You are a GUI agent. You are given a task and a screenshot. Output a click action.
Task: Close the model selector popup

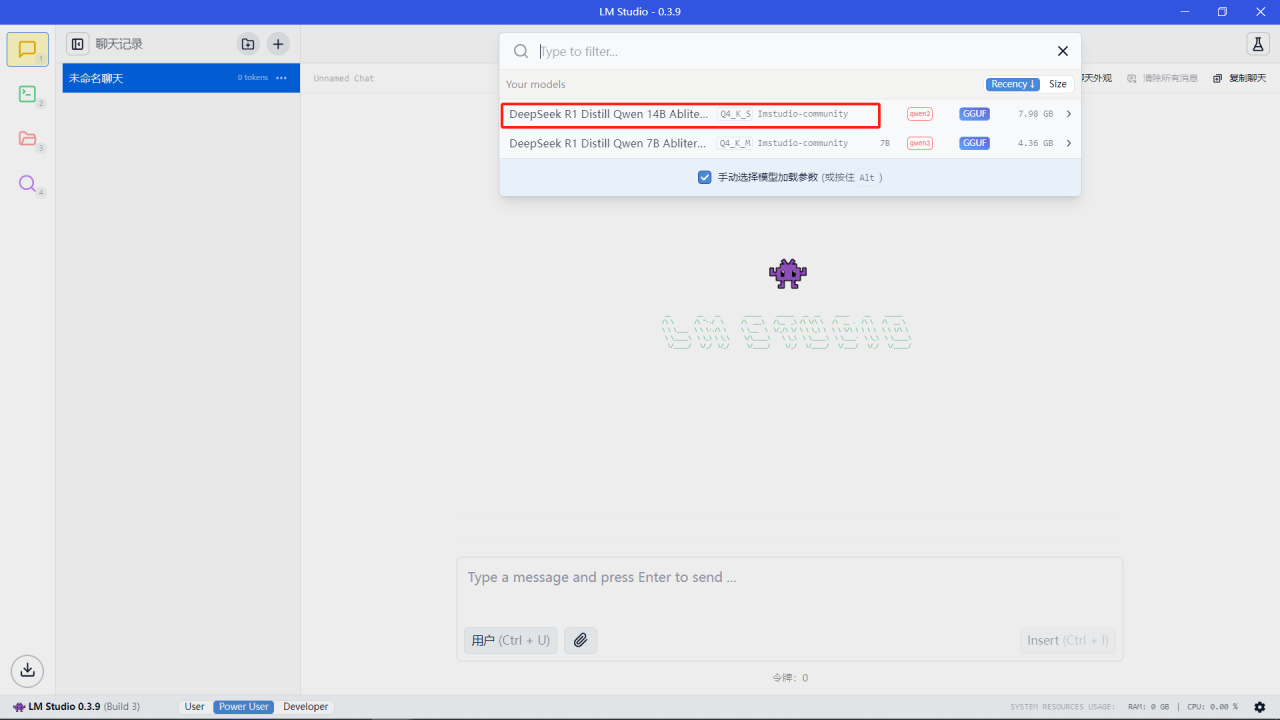[x=1063, y=51]
